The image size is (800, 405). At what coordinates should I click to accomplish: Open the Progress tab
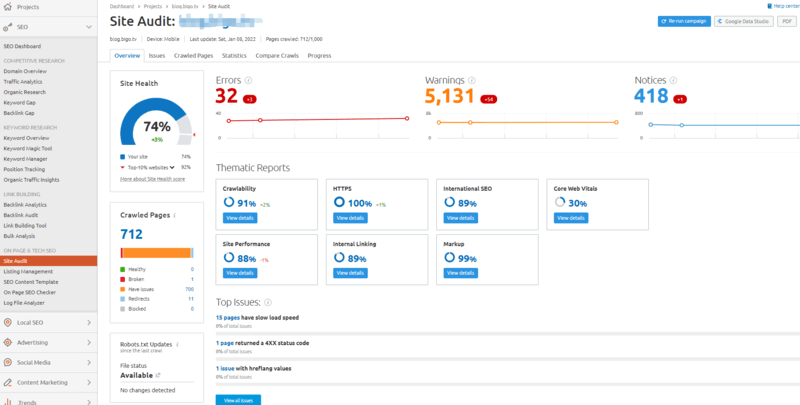[x=319, y=56]
